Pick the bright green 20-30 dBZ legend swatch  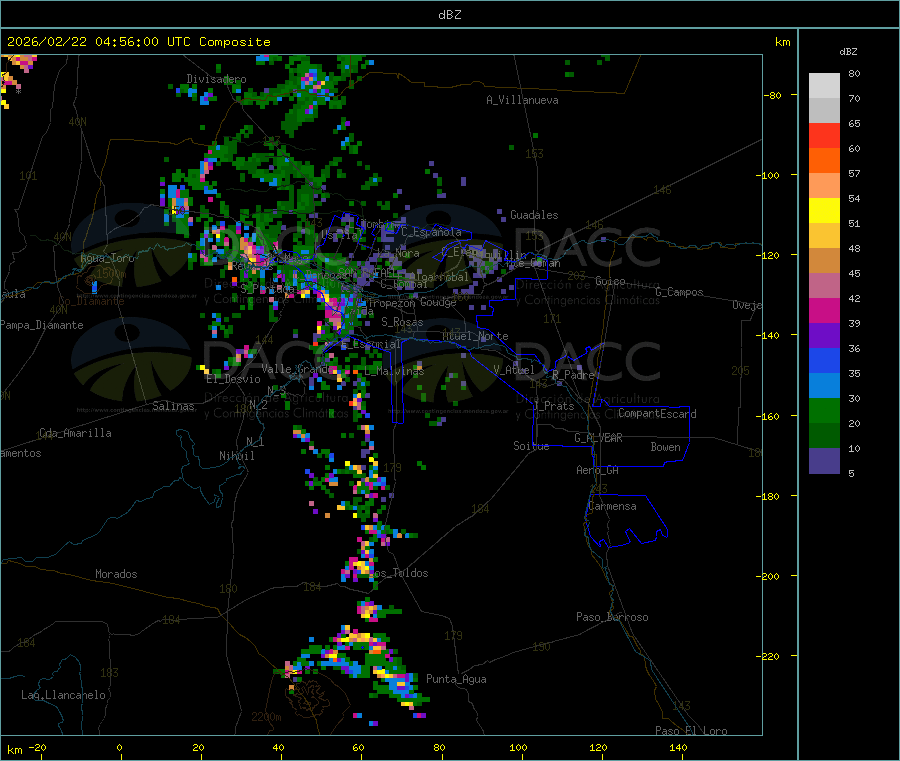coord(824,410)
